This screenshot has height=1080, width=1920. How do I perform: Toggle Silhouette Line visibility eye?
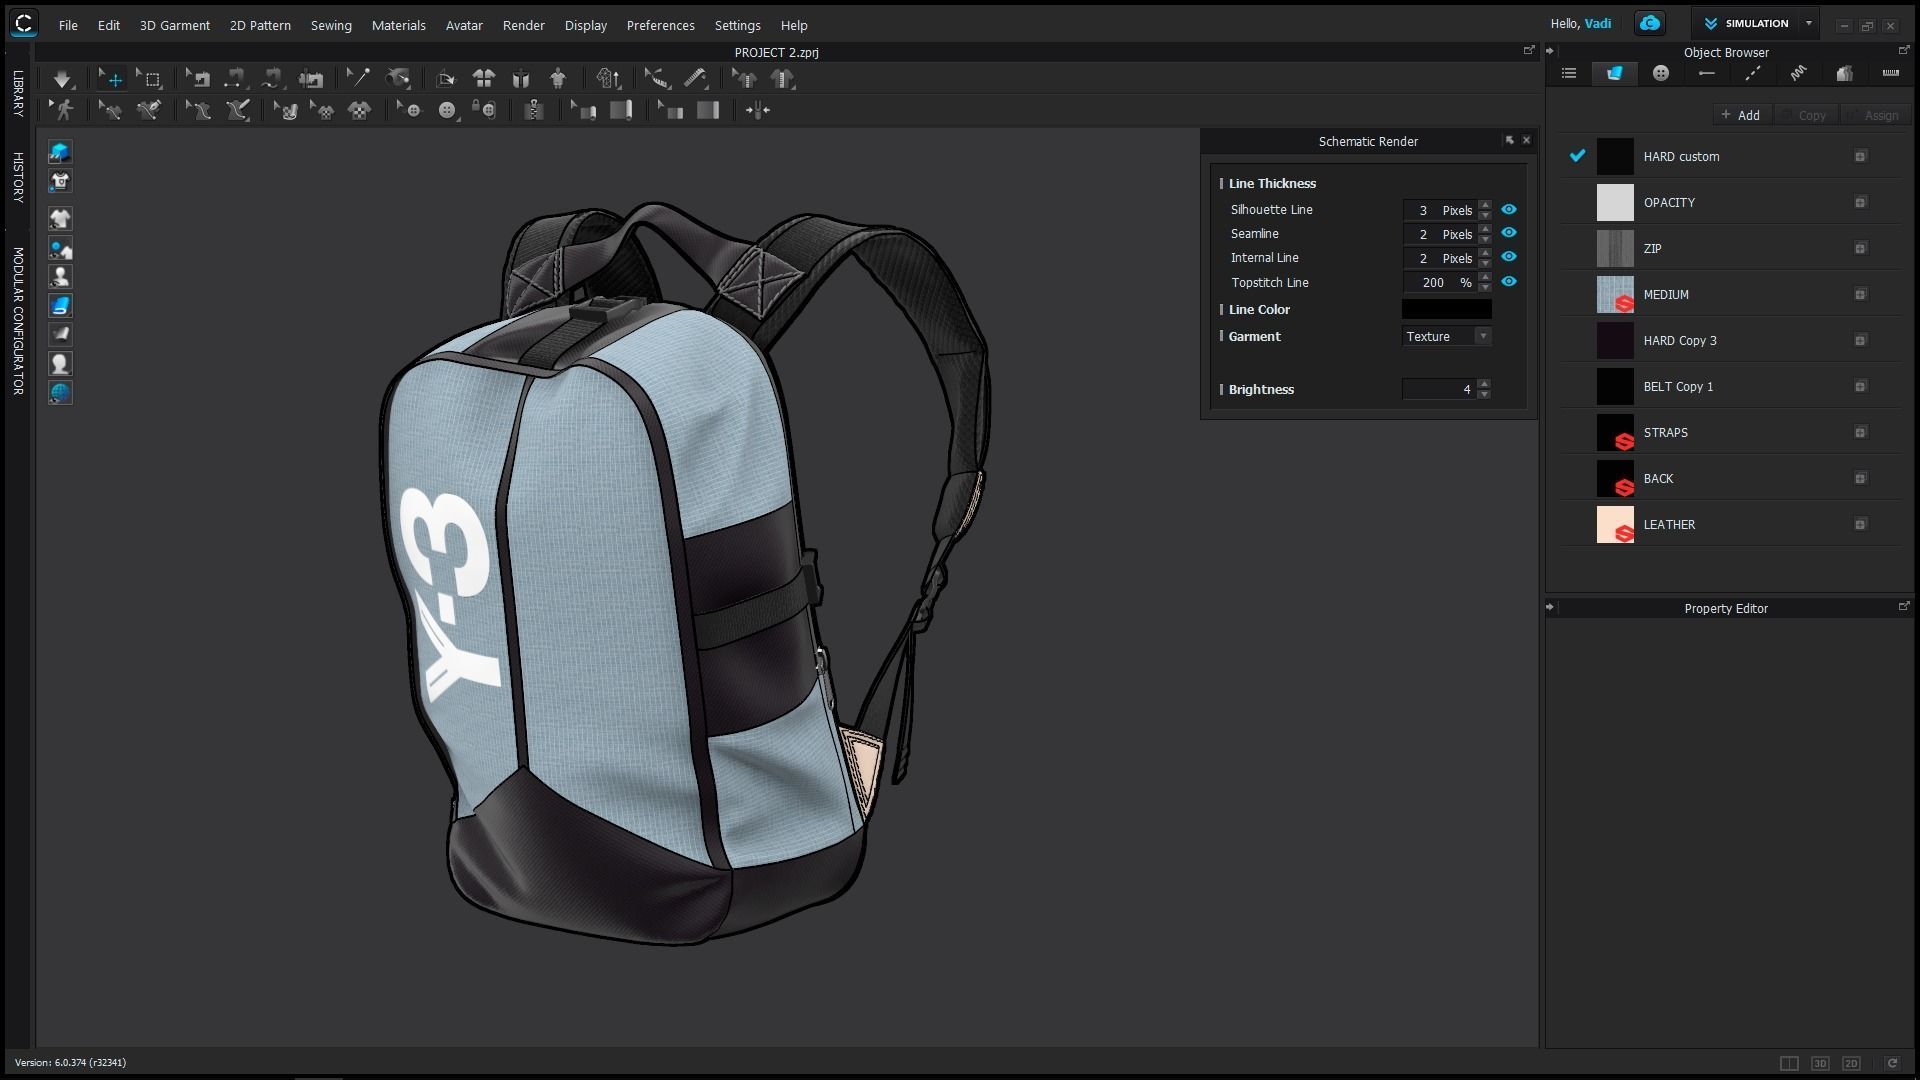1509,210
